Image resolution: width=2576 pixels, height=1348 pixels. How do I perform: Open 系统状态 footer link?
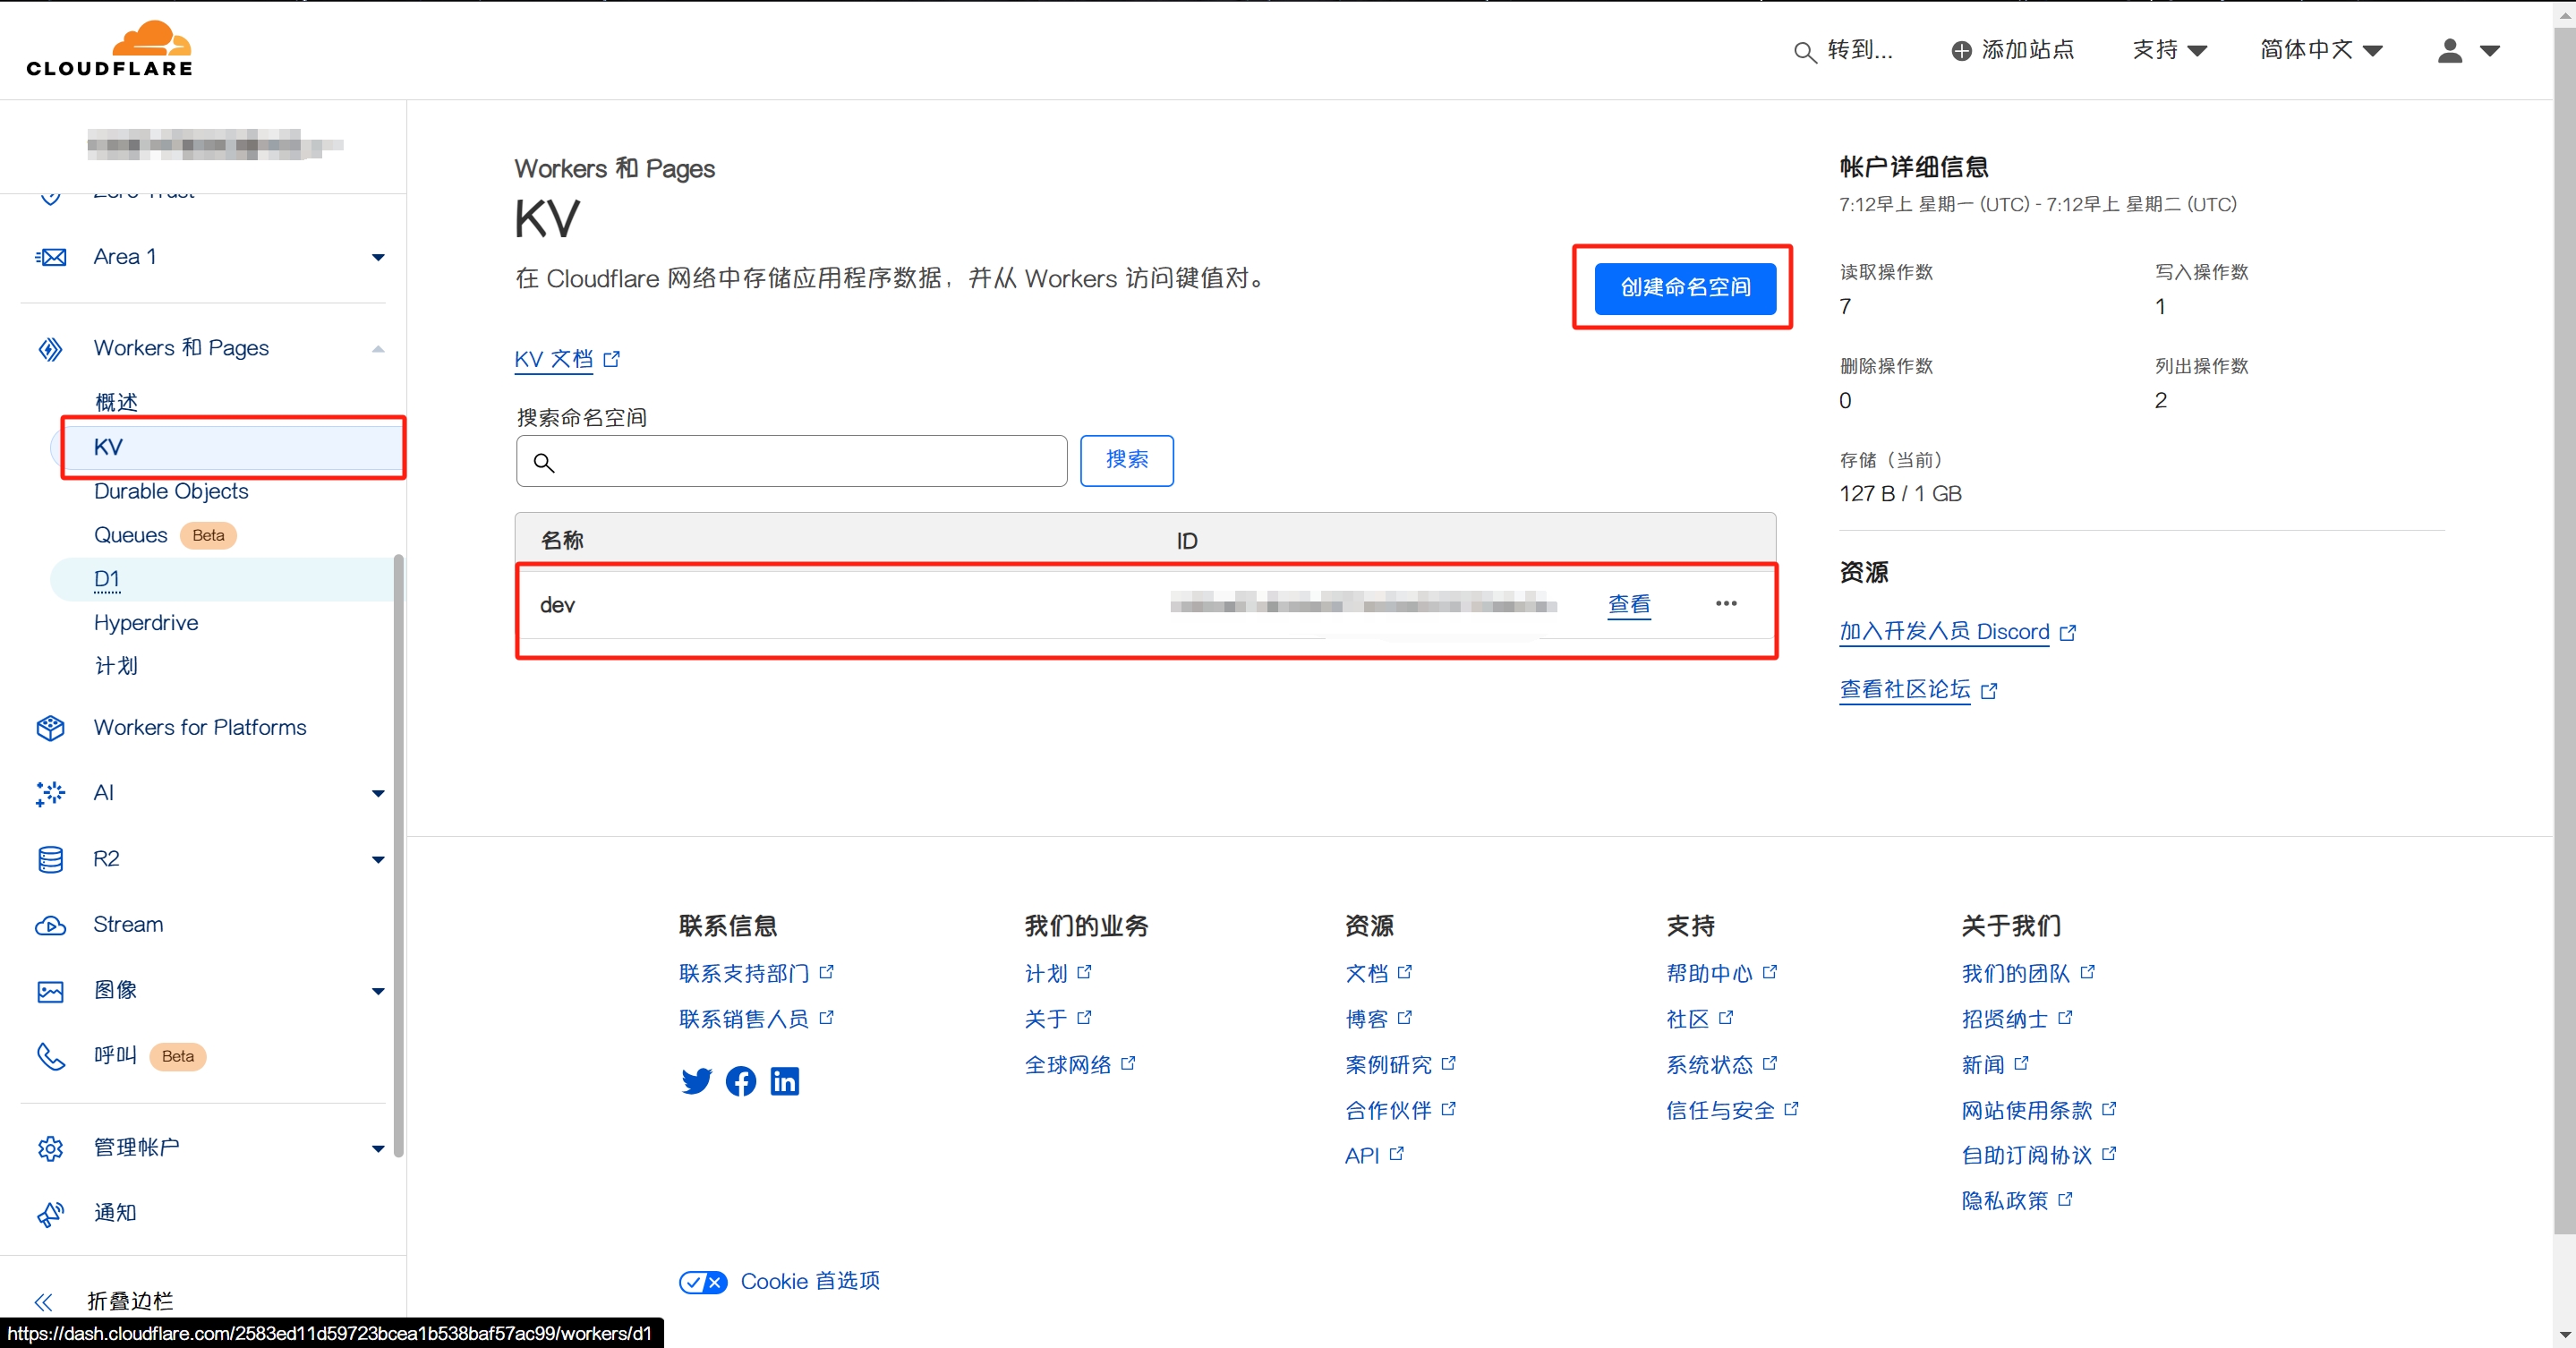point(1710,1065)
